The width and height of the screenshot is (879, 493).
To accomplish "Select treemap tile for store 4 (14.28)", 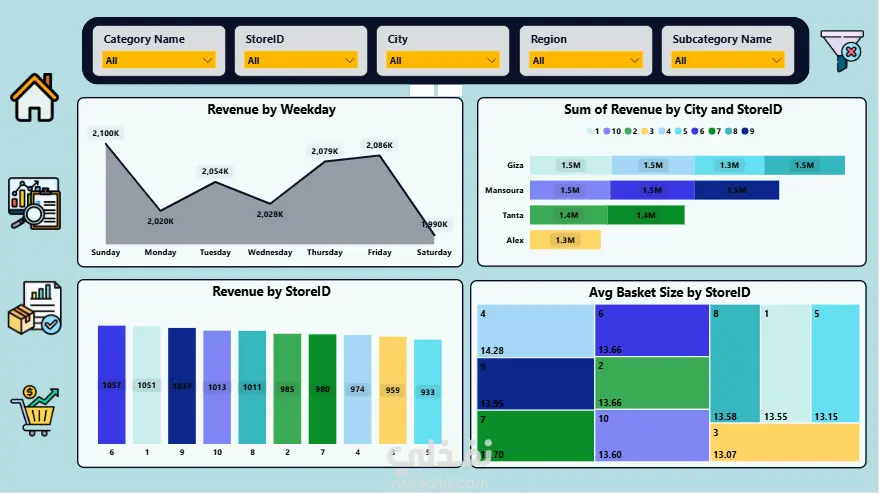I will (535, 331).
